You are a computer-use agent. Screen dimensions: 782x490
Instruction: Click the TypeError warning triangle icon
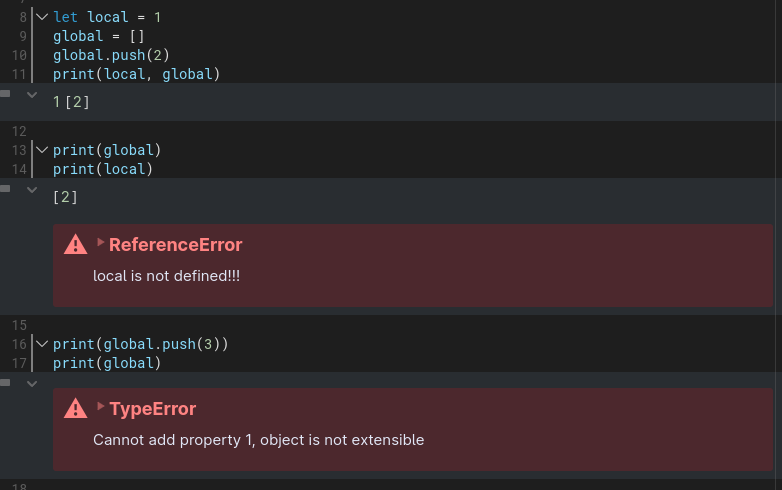click(76, 409)
